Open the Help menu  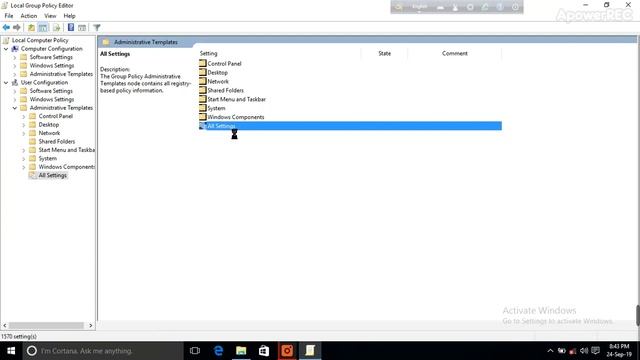69,16
